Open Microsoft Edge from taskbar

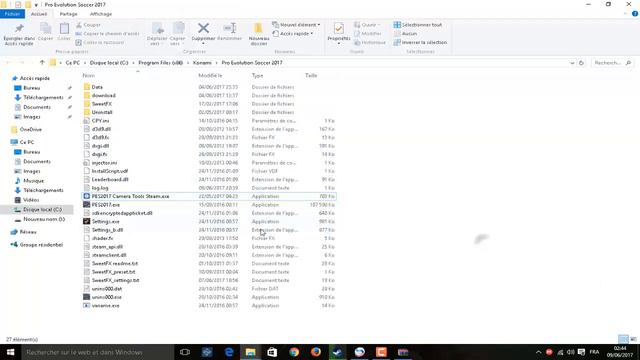[229, 352]
